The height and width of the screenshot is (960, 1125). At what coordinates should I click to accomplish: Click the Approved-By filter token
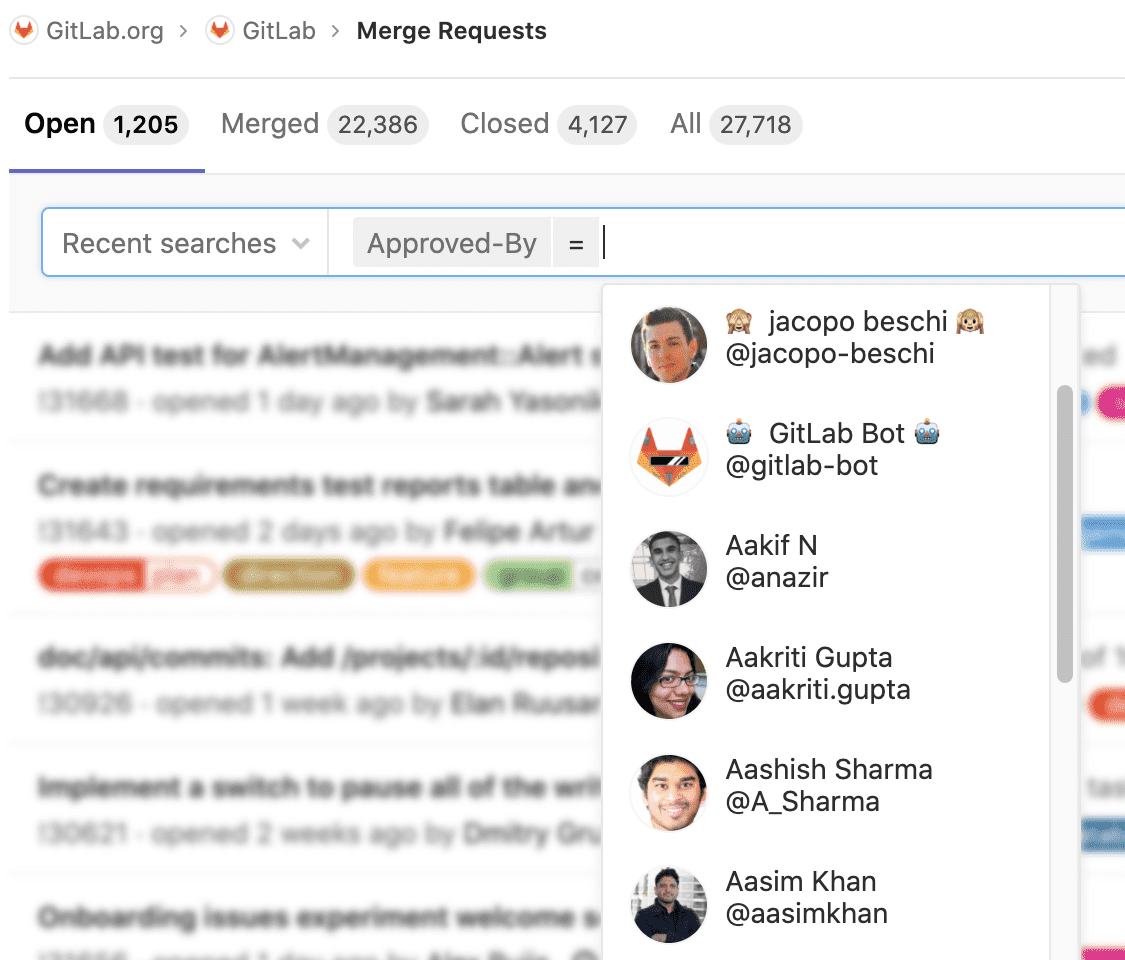pyautogui.click(x=451, y=242)
